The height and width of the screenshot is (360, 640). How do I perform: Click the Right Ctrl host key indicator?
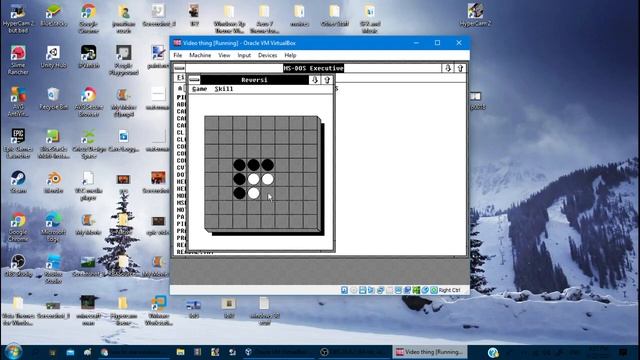coord(449,290)
